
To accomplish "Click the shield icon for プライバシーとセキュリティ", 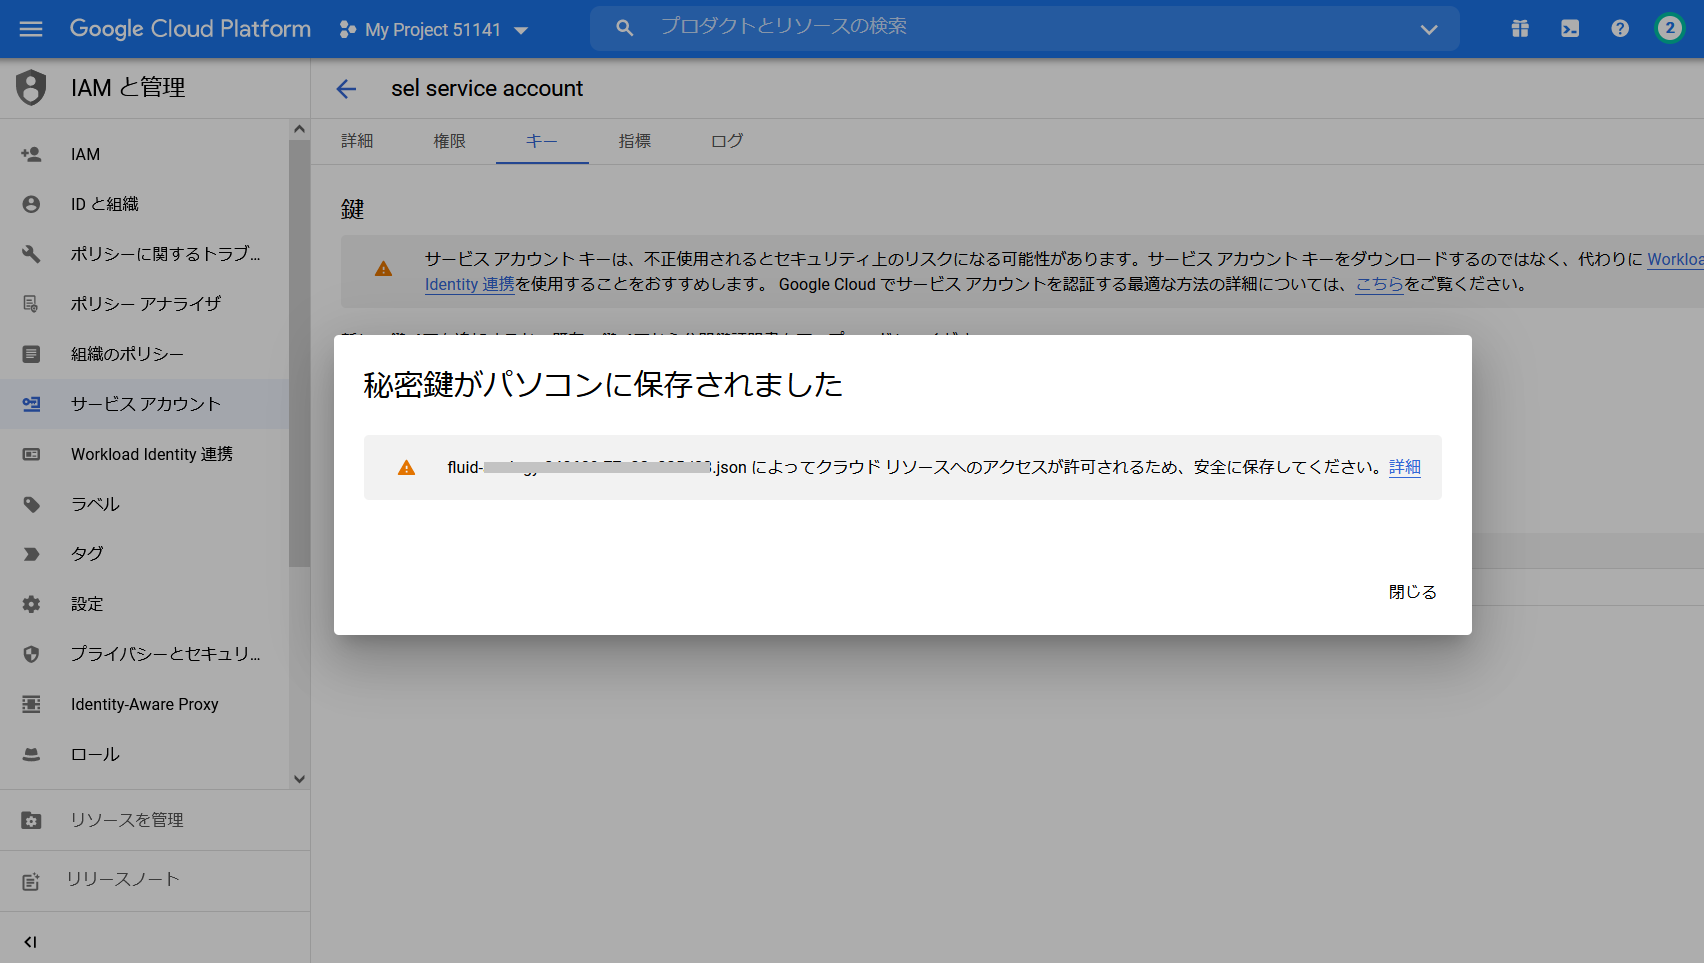I will [31, 654].
